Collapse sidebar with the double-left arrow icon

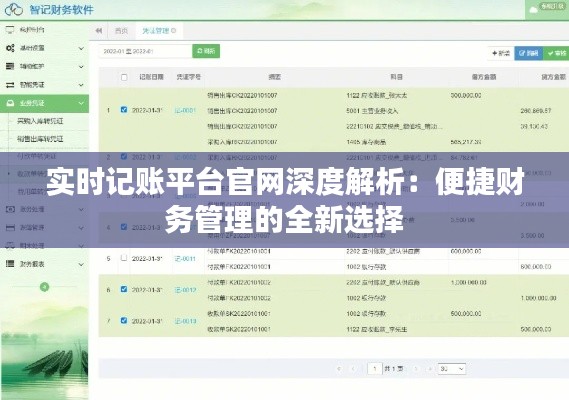(x=99, y=31)
